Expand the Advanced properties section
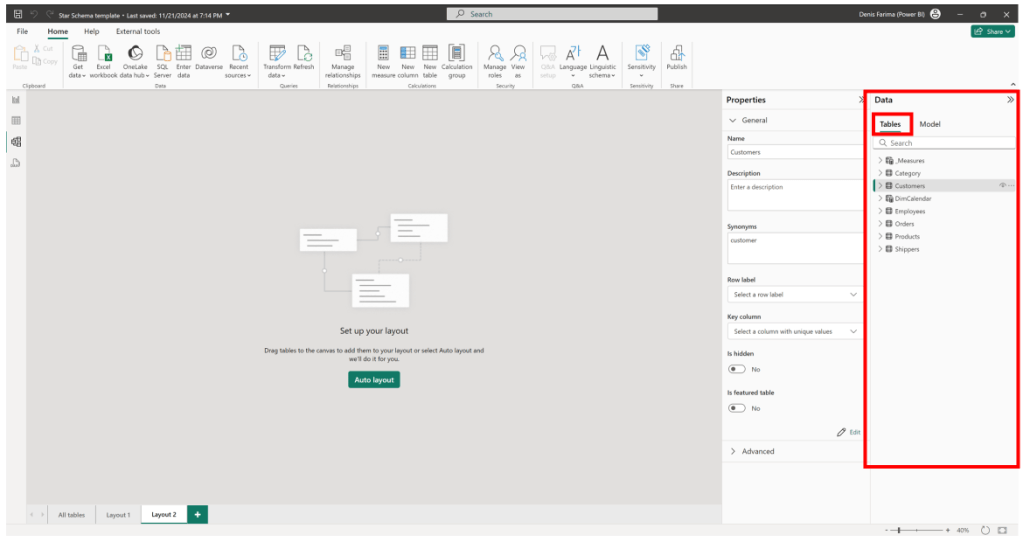The height and width of the screenshot is (542, 1023). click(733, 451)
